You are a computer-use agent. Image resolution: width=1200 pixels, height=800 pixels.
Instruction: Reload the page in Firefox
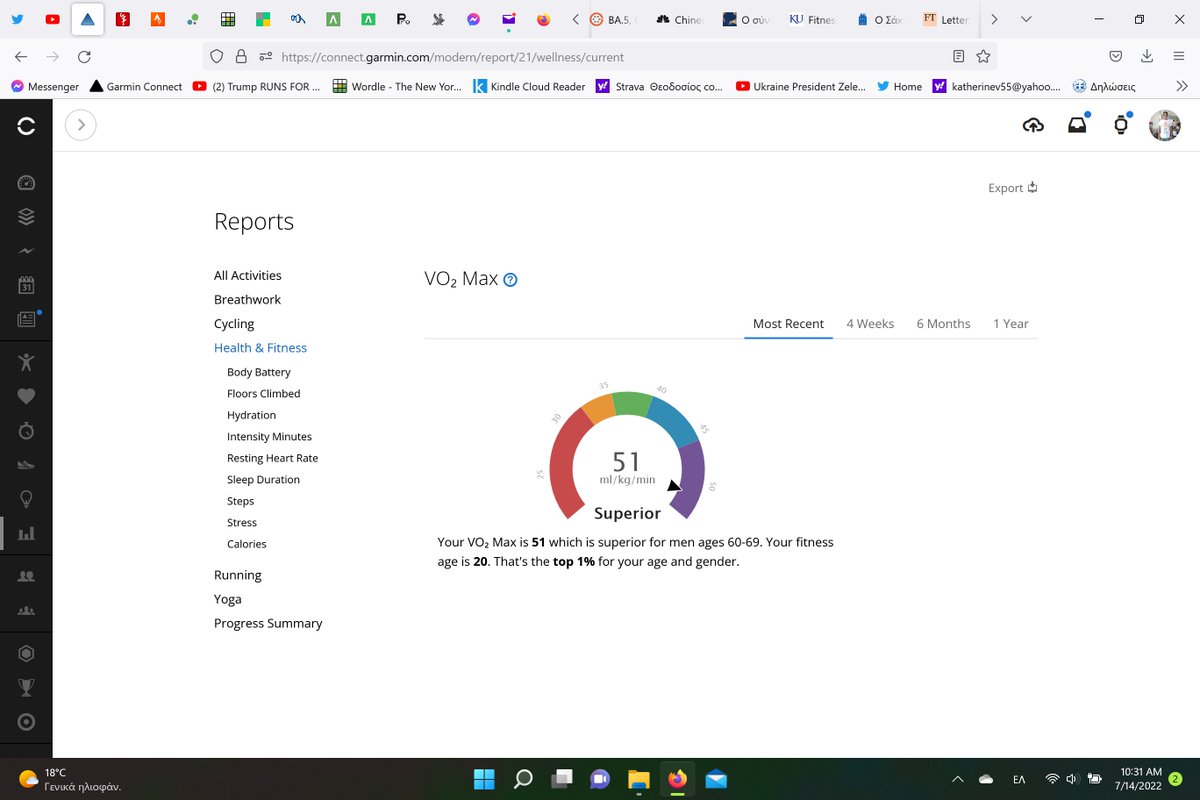pos(84,57)
